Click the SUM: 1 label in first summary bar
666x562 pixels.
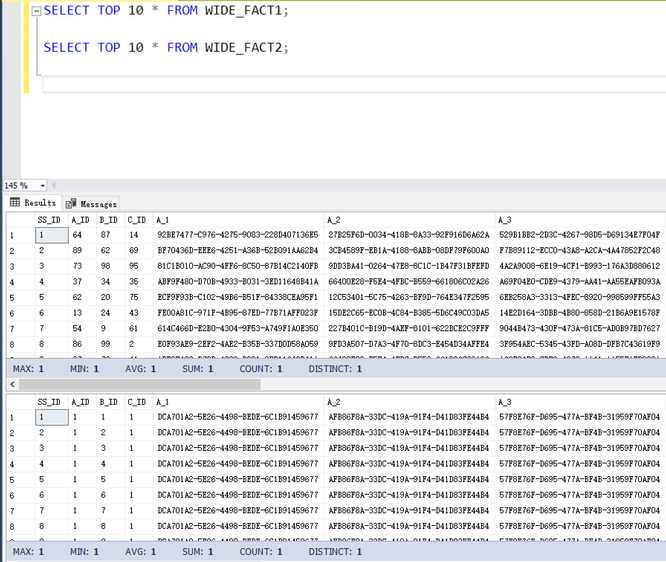(x=198, y=369)
